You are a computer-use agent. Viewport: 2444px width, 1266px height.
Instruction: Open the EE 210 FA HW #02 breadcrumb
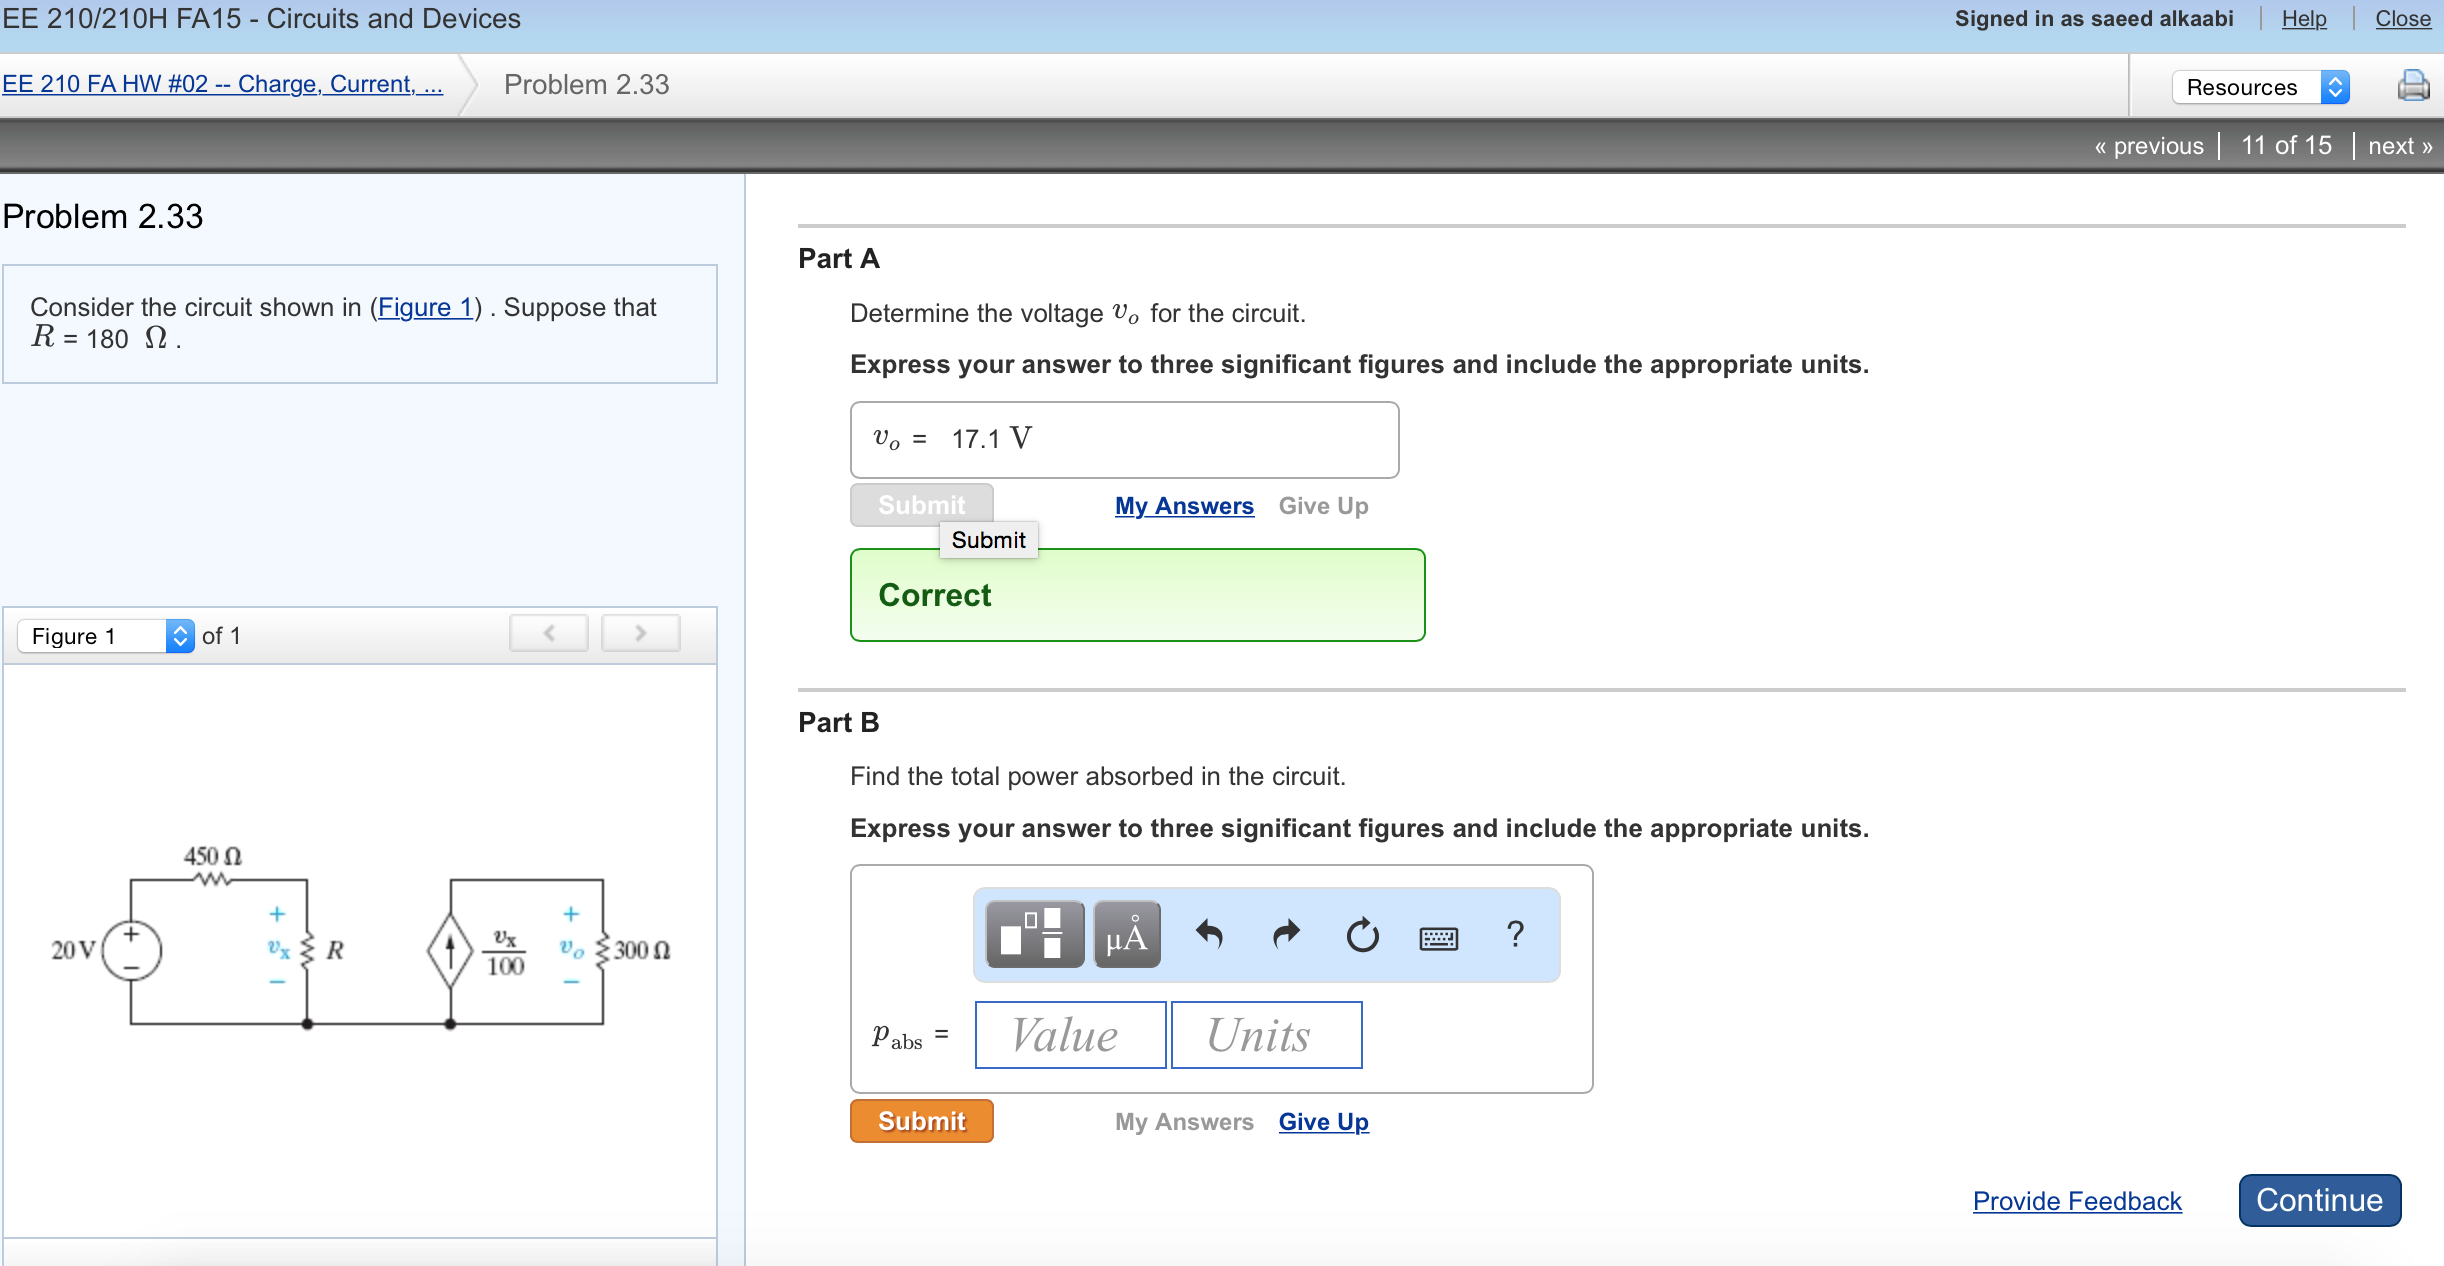point(222,84)
